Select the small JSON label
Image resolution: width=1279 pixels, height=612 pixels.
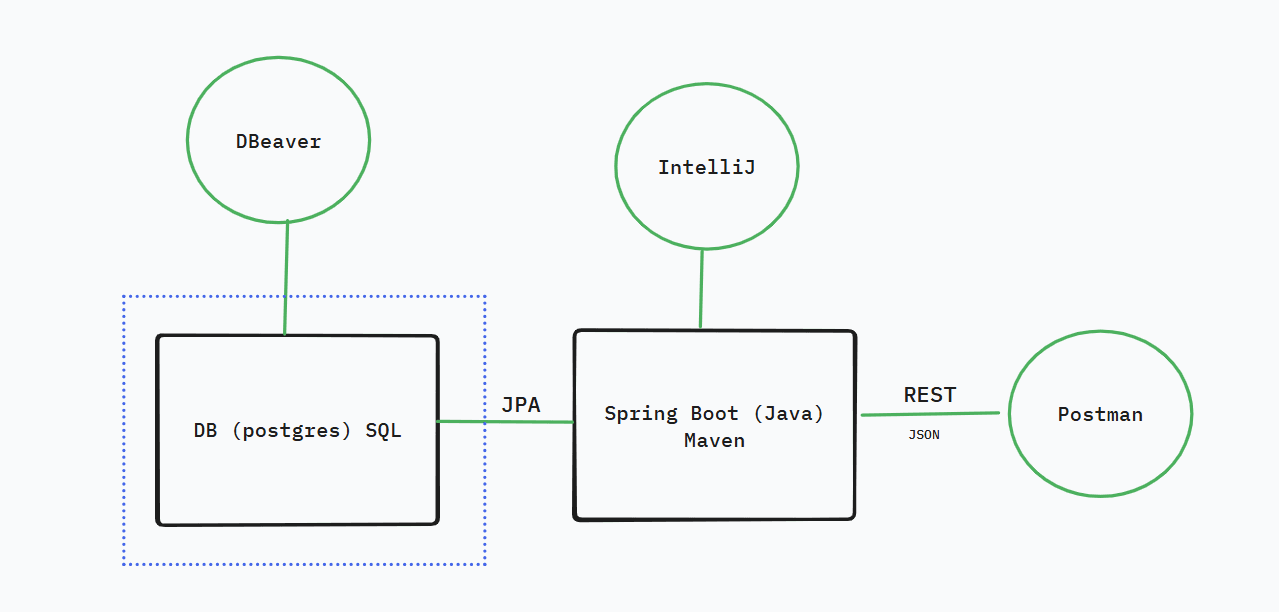point(924,436)
